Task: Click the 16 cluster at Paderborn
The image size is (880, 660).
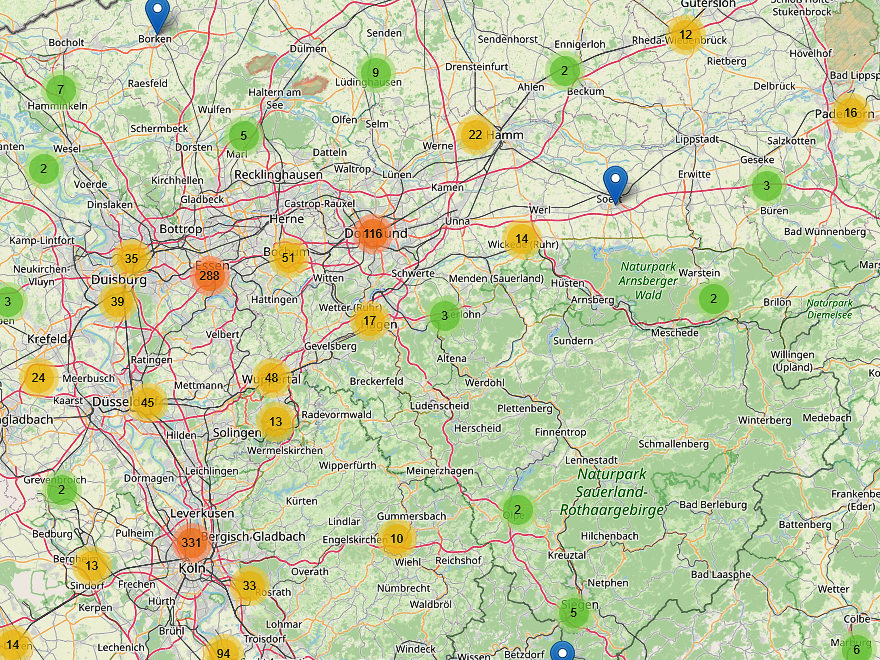Action: [x=850, y=112]
